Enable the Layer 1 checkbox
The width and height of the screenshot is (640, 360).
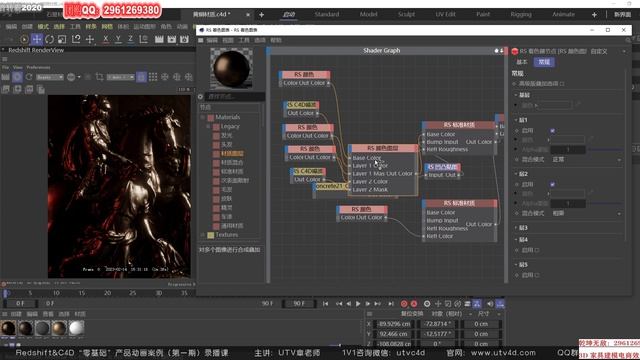552,131
